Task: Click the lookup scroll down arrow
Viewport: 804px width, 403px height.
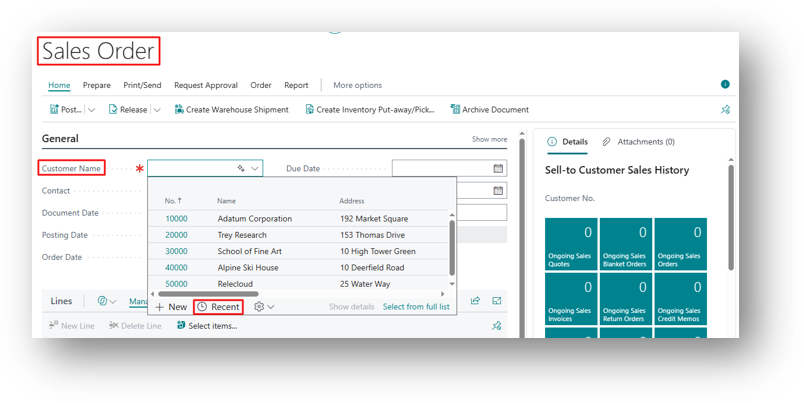Action: [x=452, y=284]
